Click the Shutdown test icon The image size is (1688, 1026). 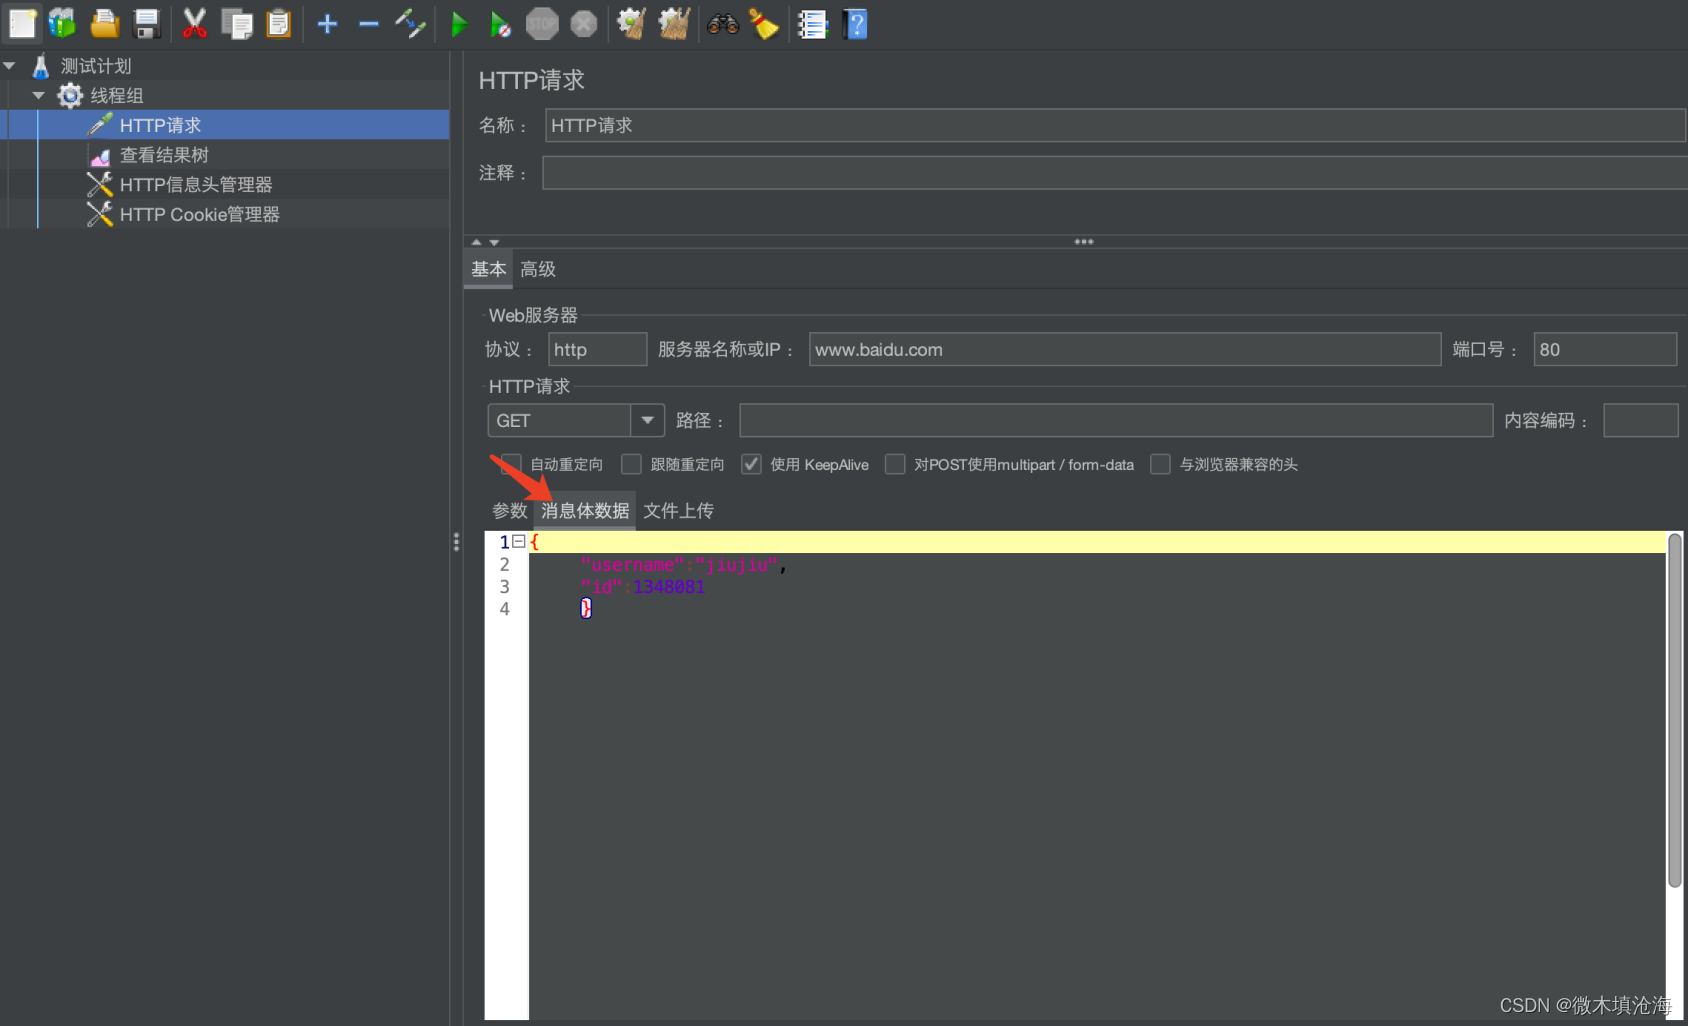tap(584, 23)
